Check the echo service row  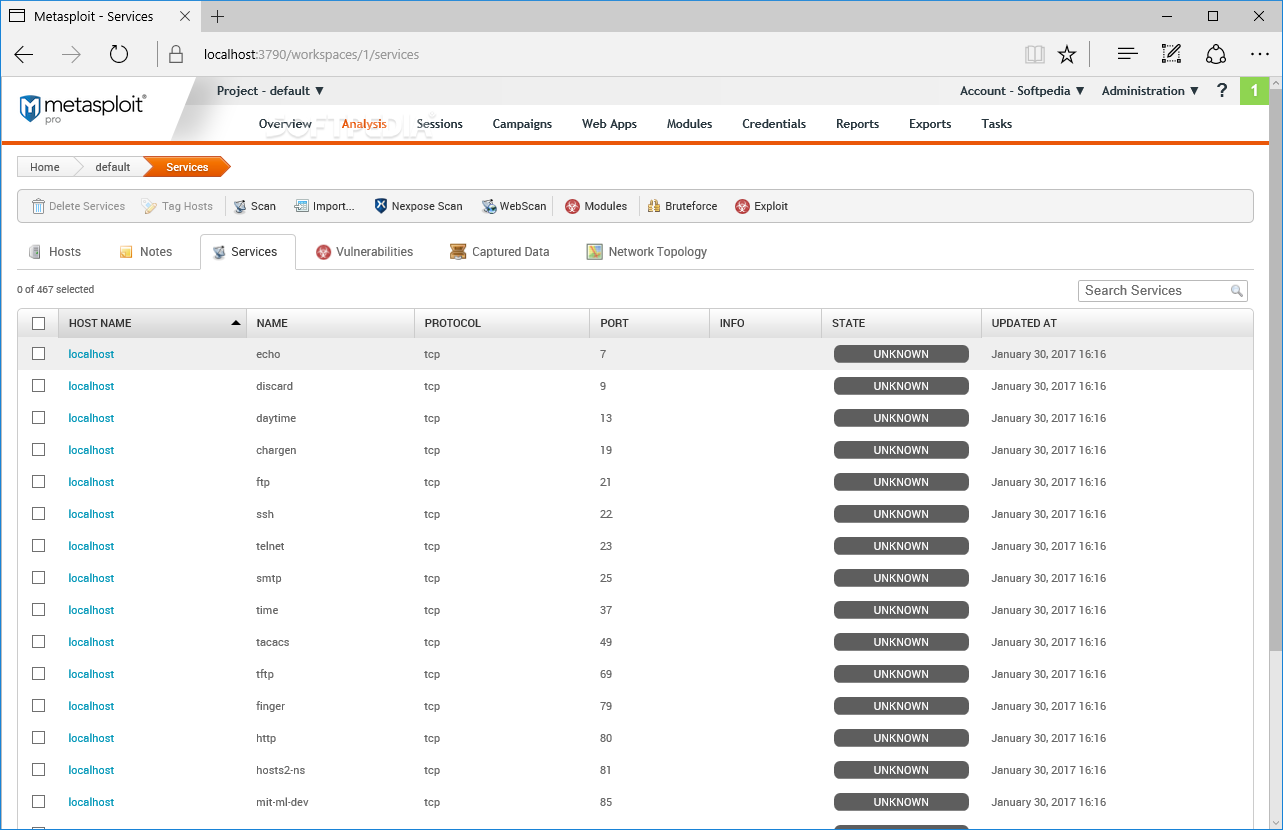coord(38,354)
